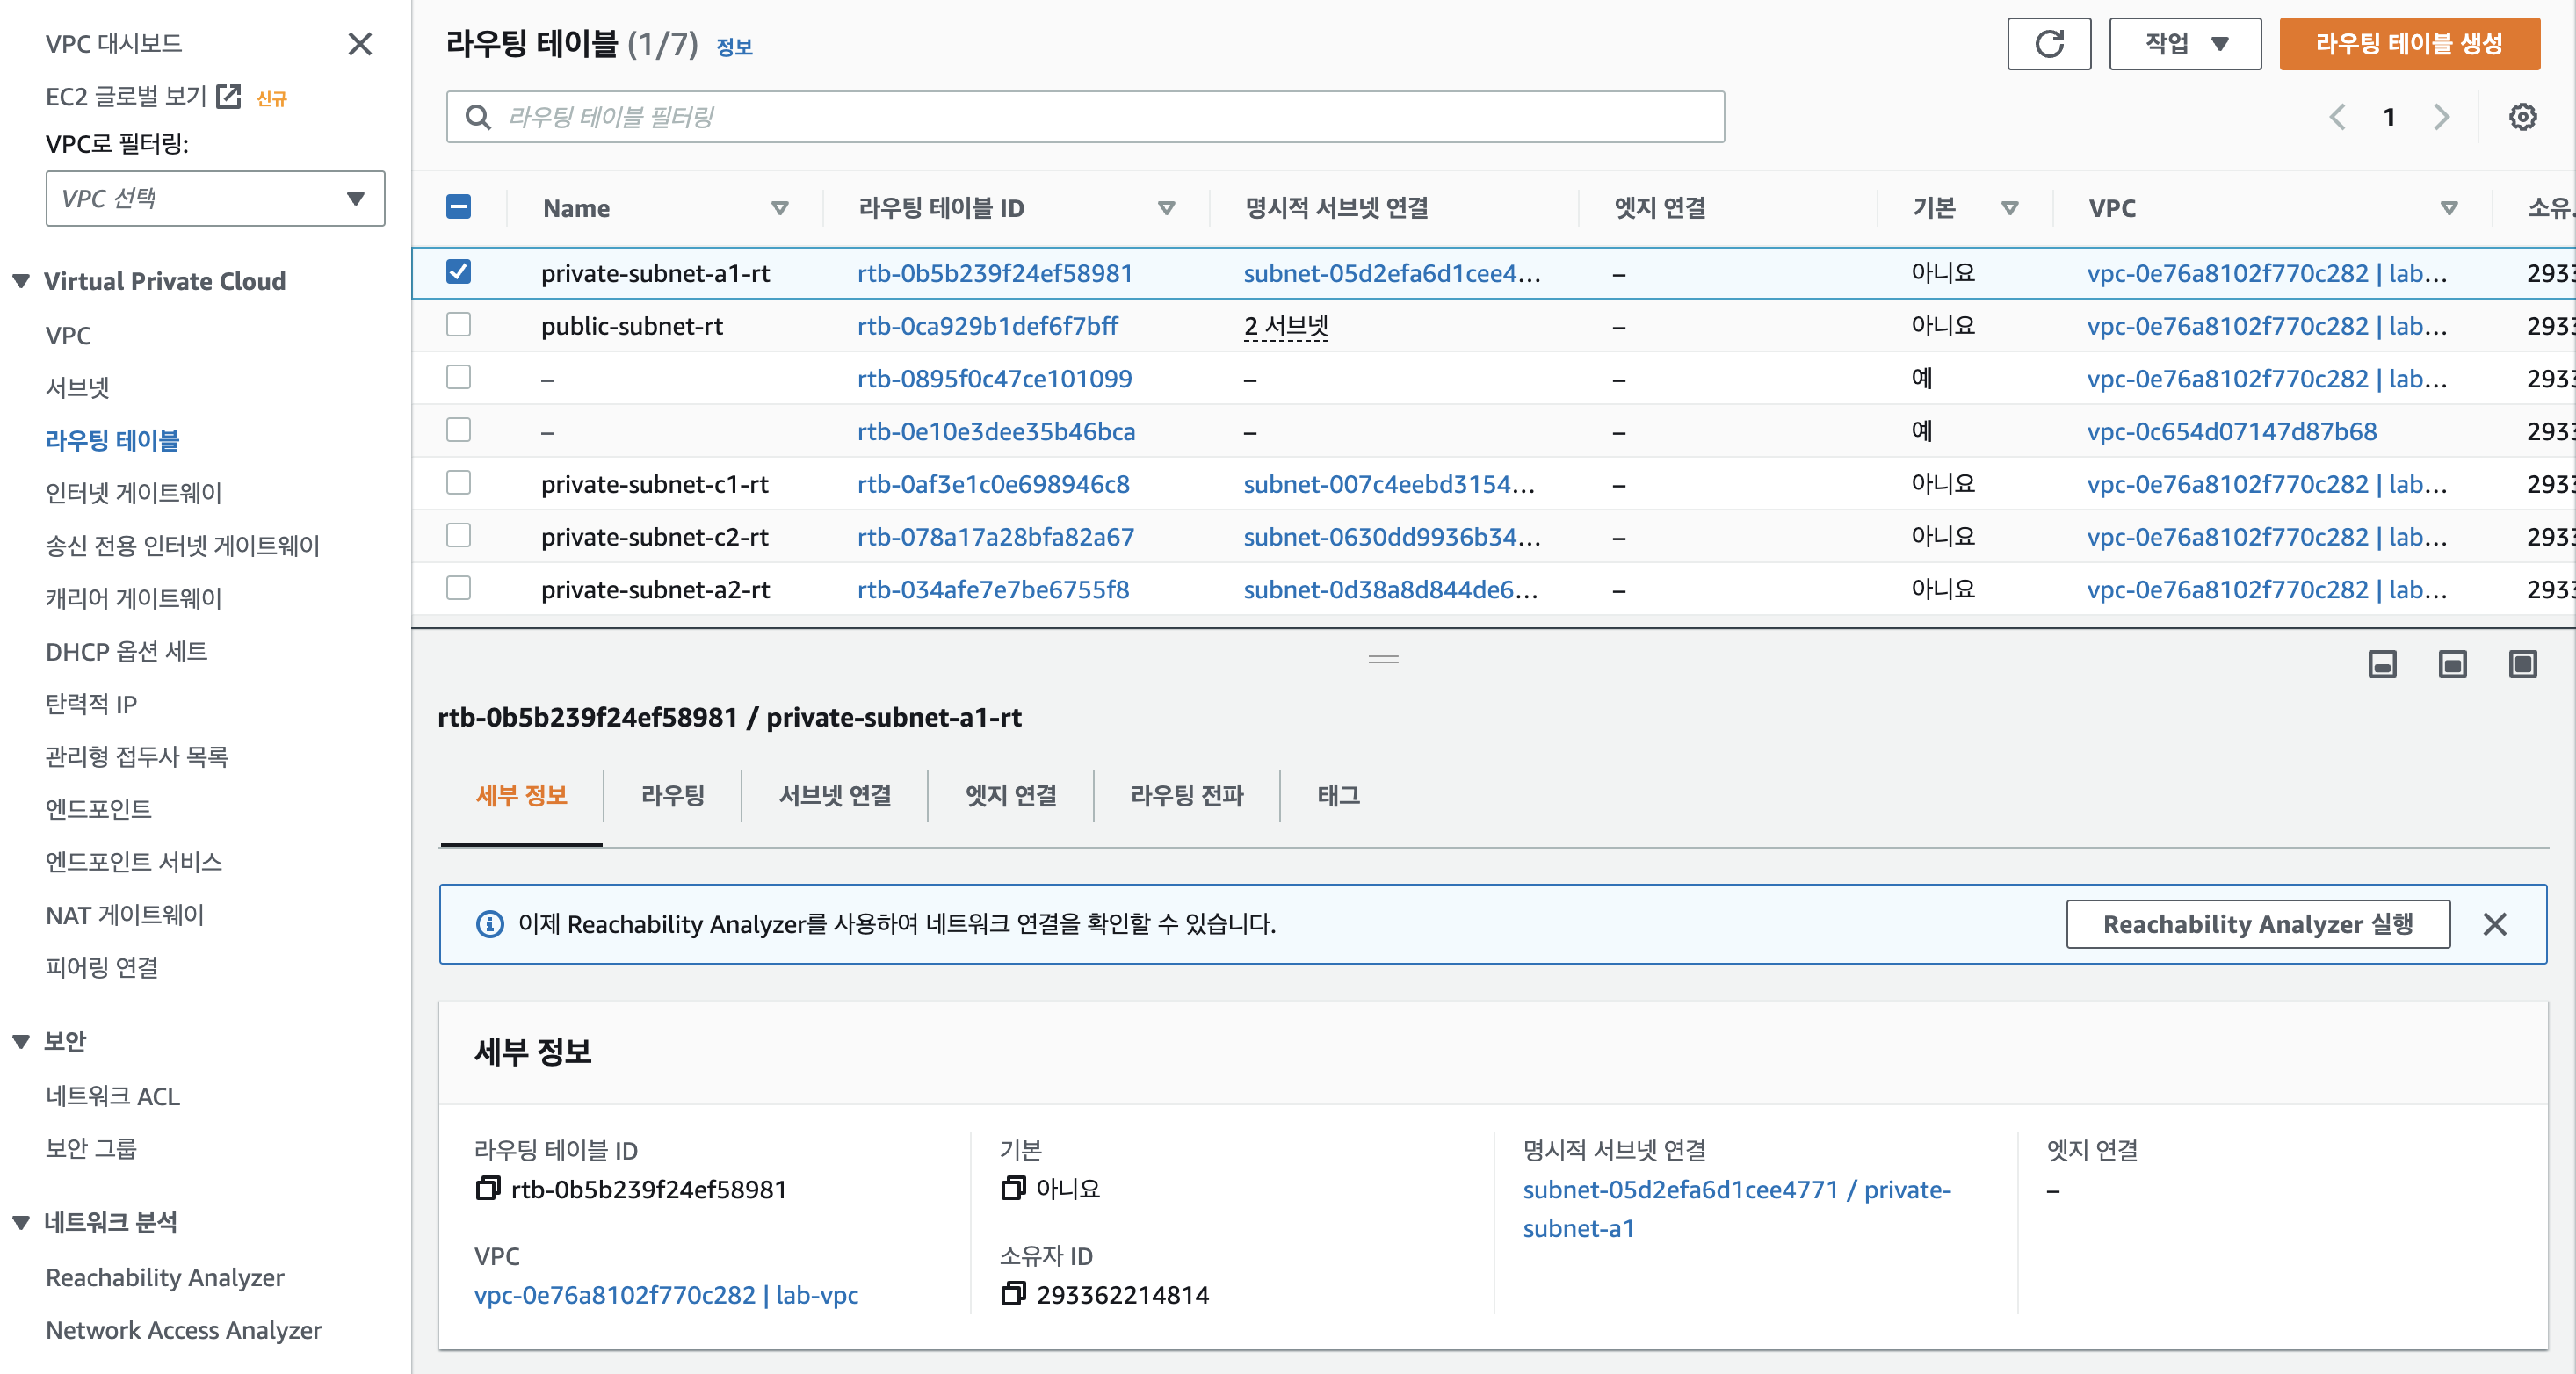Screen dimensions: 2576x1374
Task: Select the public-subnet-rt row checkbox
Action: 458,325
